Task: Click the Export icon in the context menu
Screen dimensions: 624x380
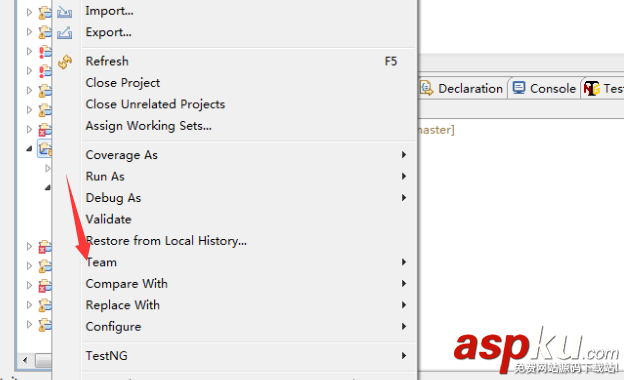Action: tap(64, 33)
